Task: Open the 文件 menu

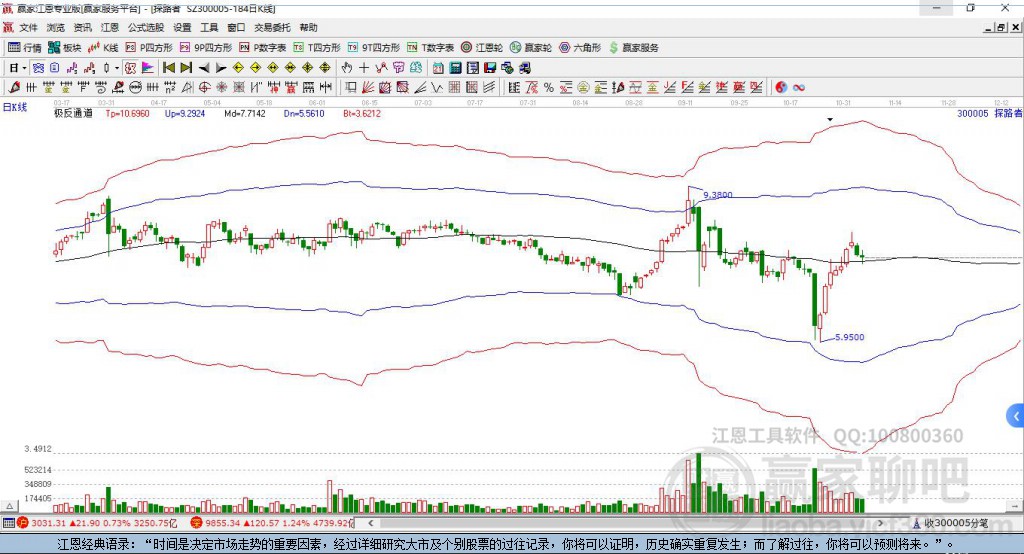Action: [x=28, y=27]
